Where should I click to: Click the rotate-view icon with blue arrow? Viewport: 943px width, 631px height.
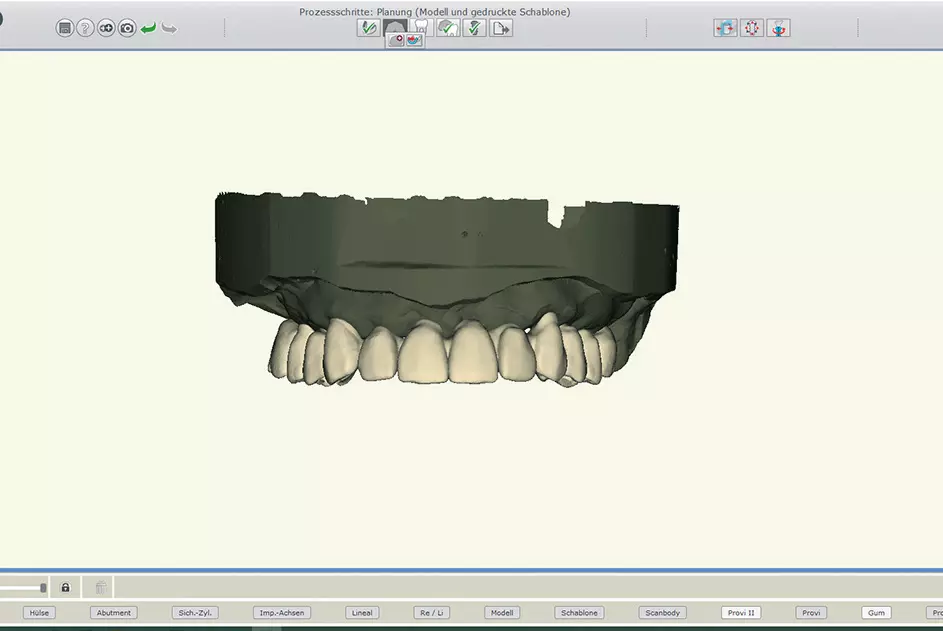click(725, 28)
